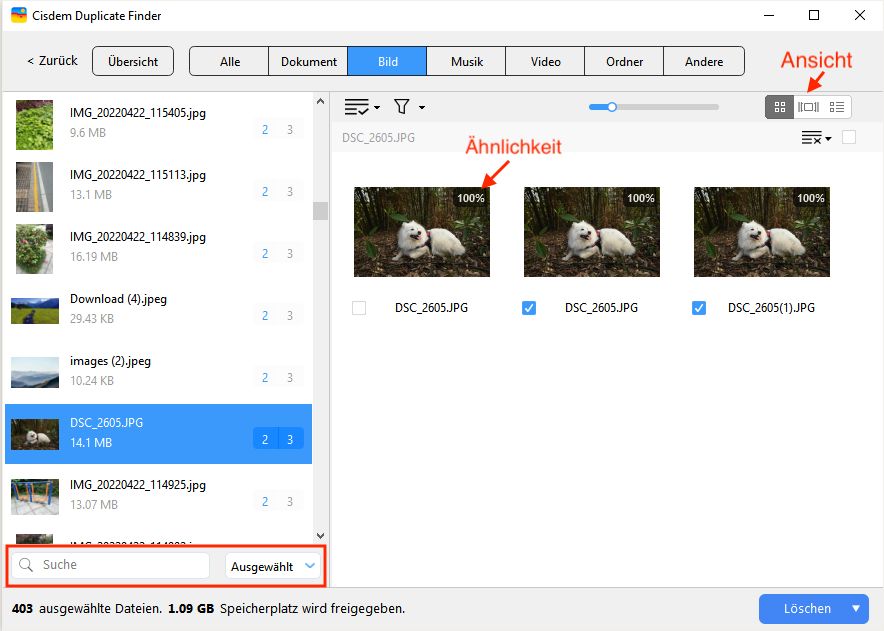Select the middle dog photo thumbnail
This screenshot has height=631, width=884.
click(591, 232)
